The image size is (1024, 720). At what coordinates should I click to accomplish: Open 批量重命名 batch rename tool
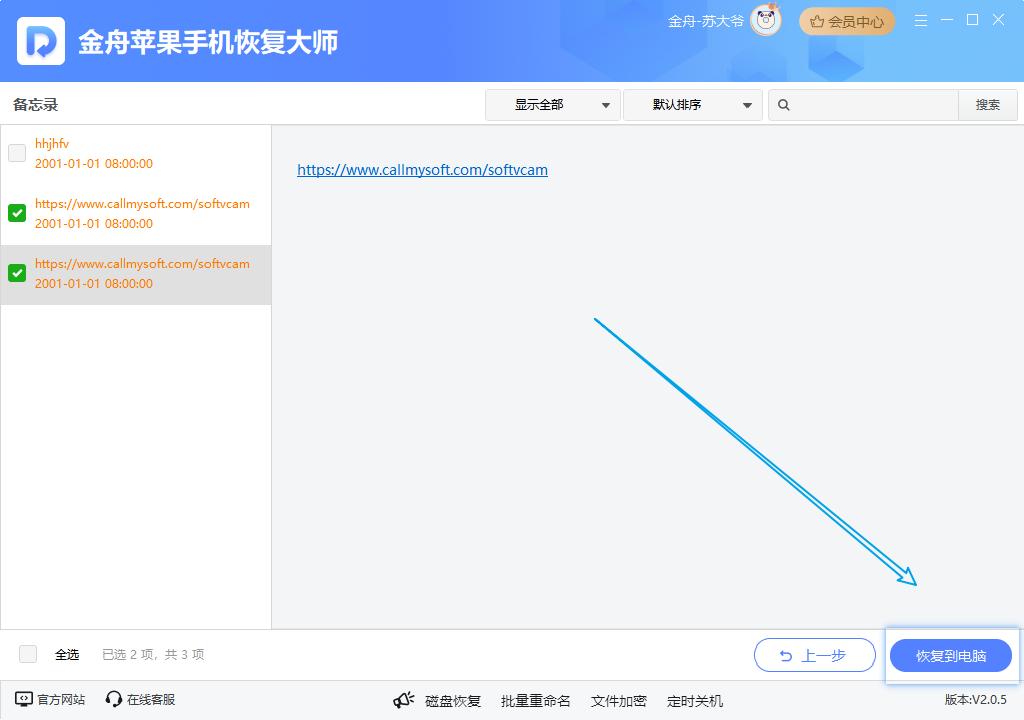[535, 700]
